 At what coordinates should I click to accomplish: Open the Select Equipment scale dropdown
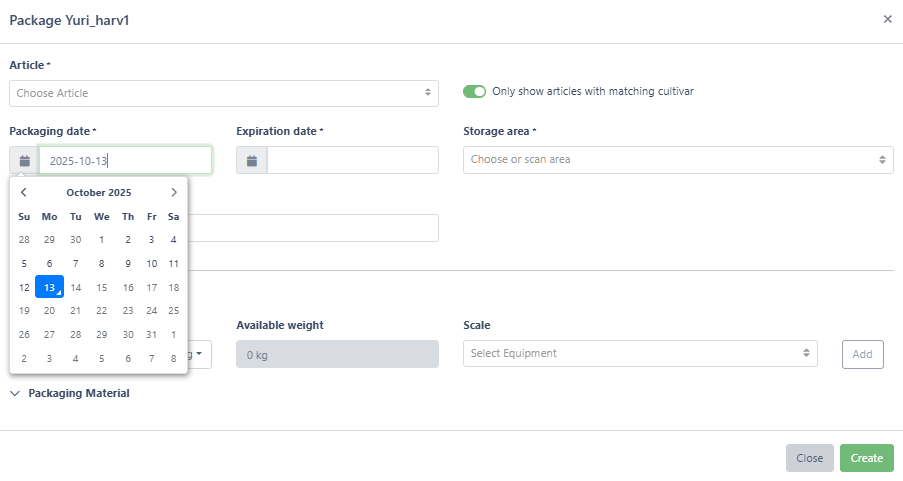click(x=640, y=353)
